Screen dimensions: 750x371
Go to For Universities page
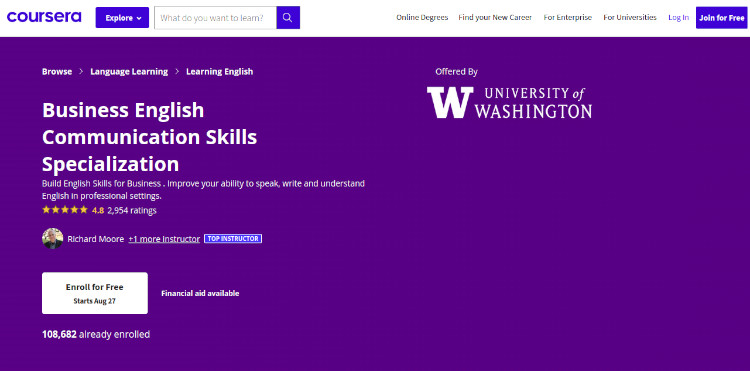pyautogui.click(x=629, y=18)
